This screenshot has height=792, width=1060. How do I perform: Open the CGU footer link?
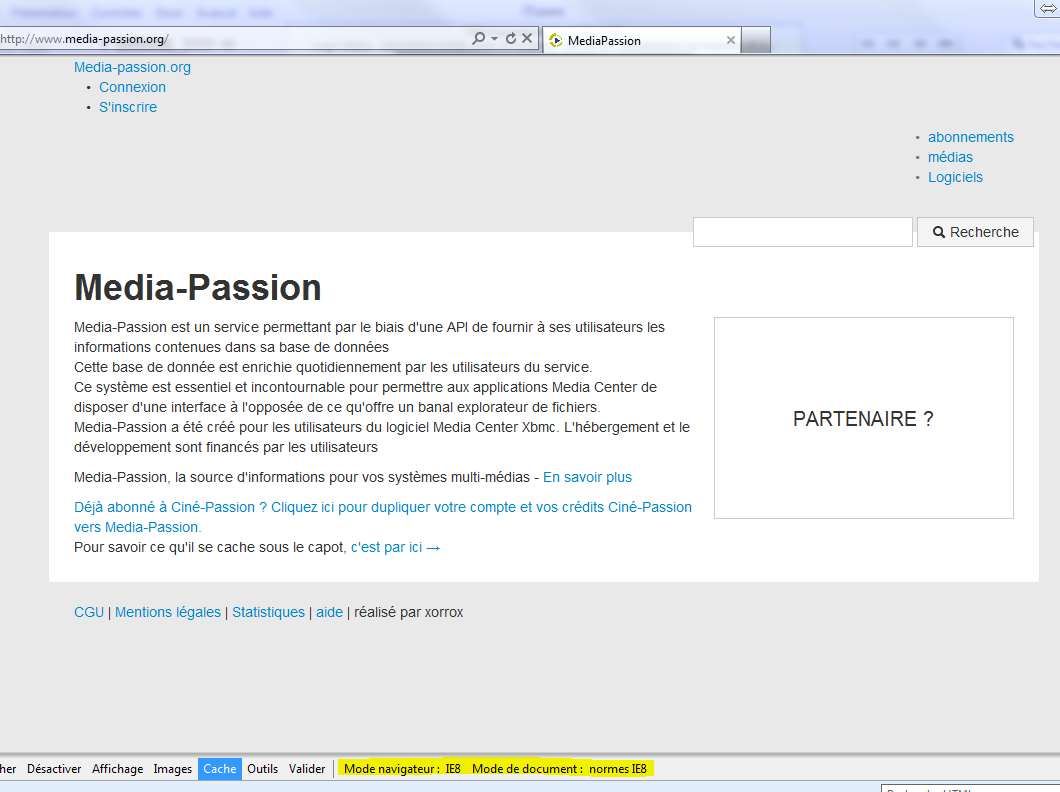(89, 612)
